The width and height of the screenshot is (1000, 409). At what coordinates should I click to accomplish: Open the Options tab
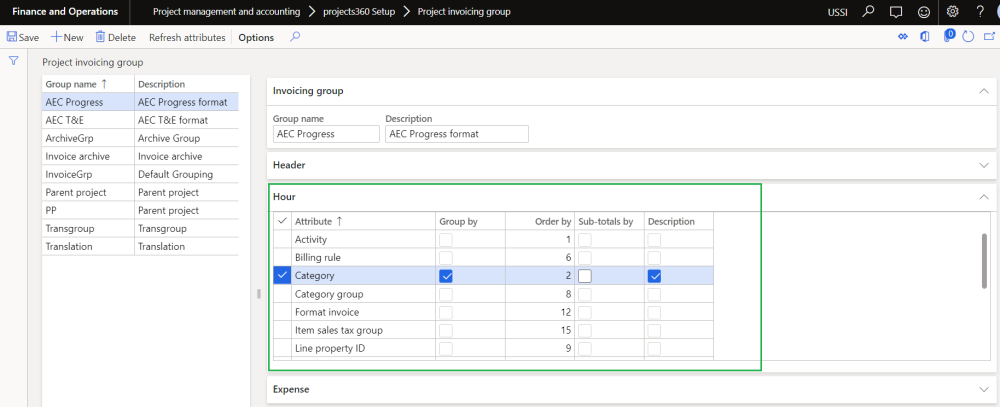click(x=256, y=37)
